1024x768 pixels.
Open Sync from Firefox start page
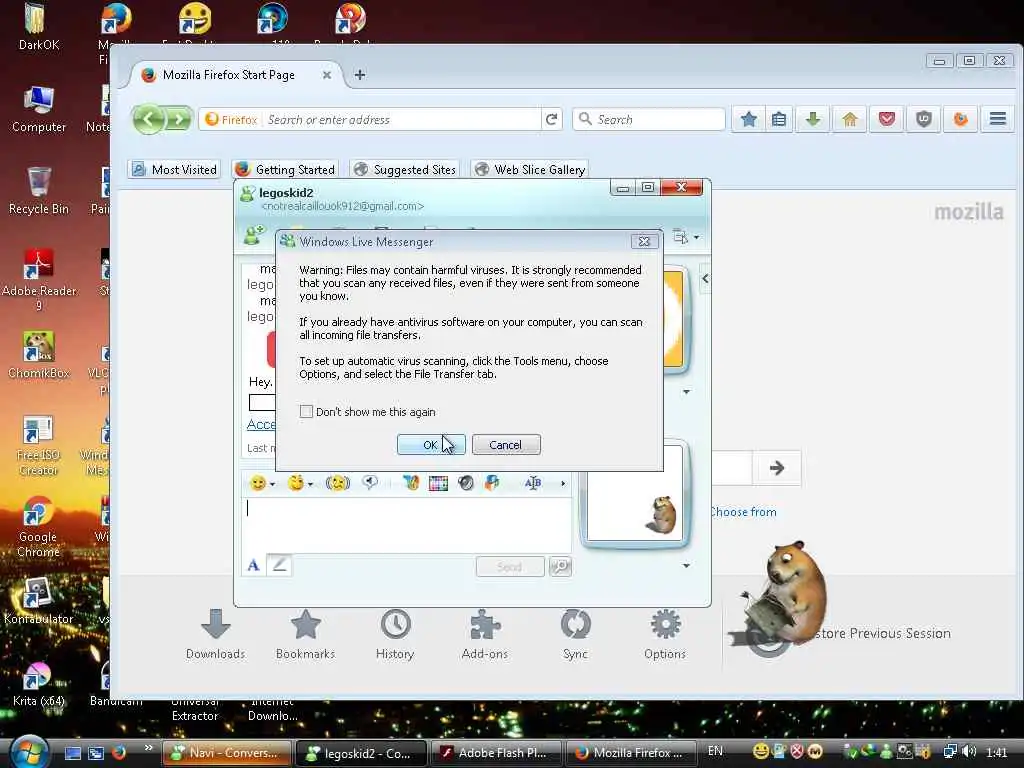click(575, 635)
